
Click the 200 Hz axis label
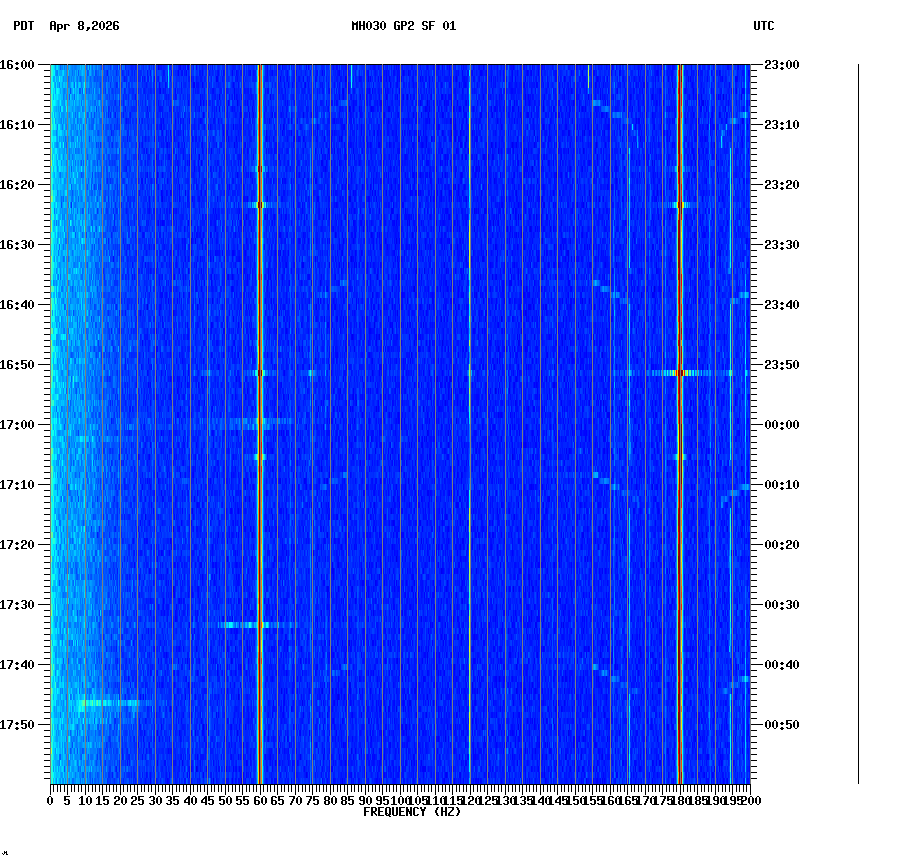point(748,801)
